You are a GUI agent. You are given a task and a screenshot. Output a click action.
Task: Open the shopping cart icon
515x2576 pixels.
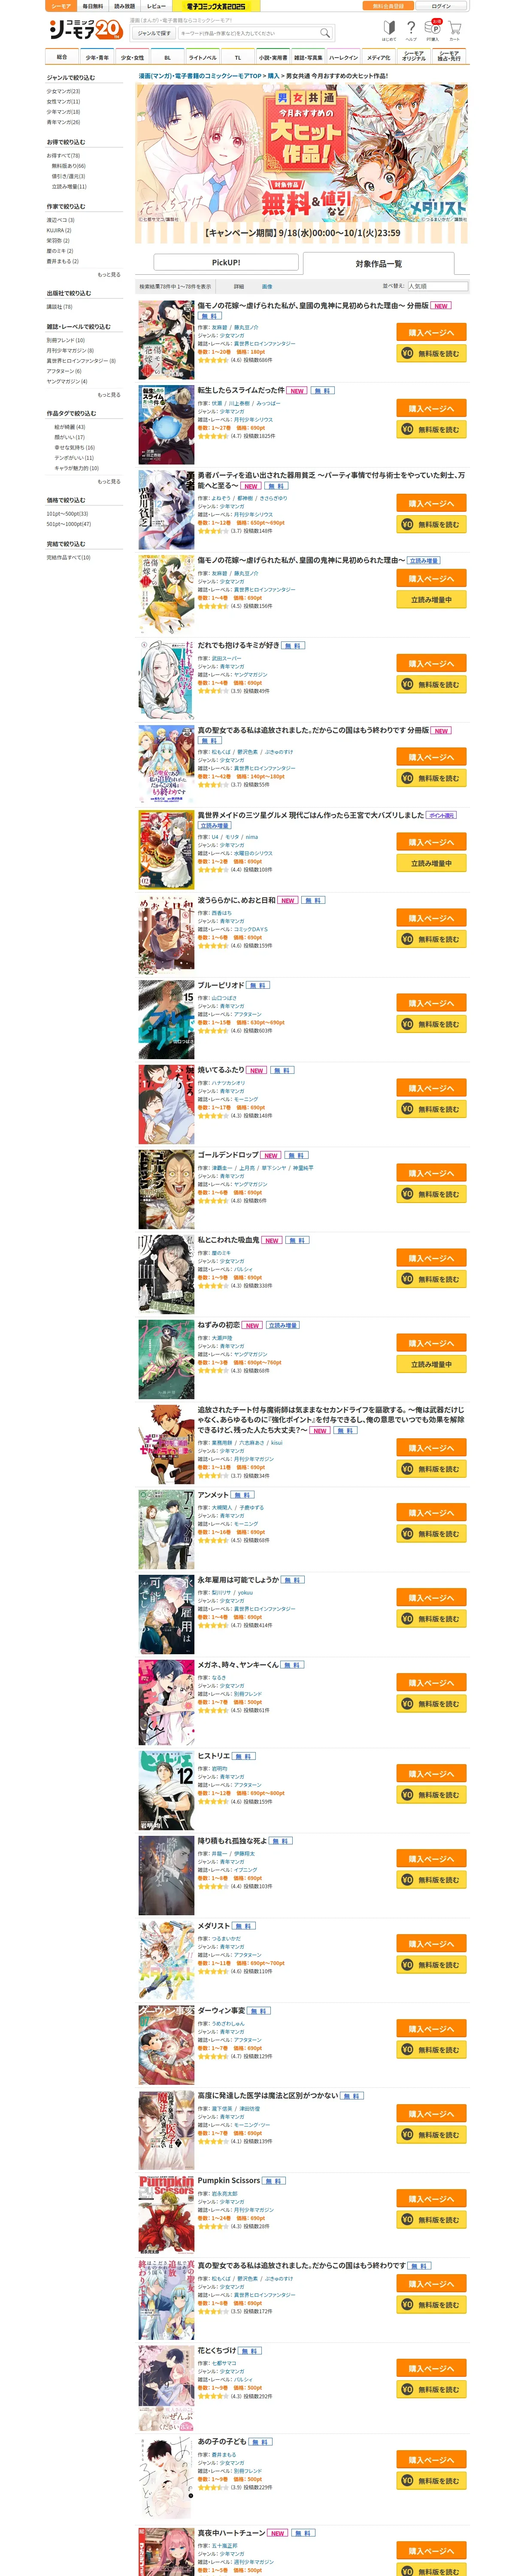click(x=455, y=30)
